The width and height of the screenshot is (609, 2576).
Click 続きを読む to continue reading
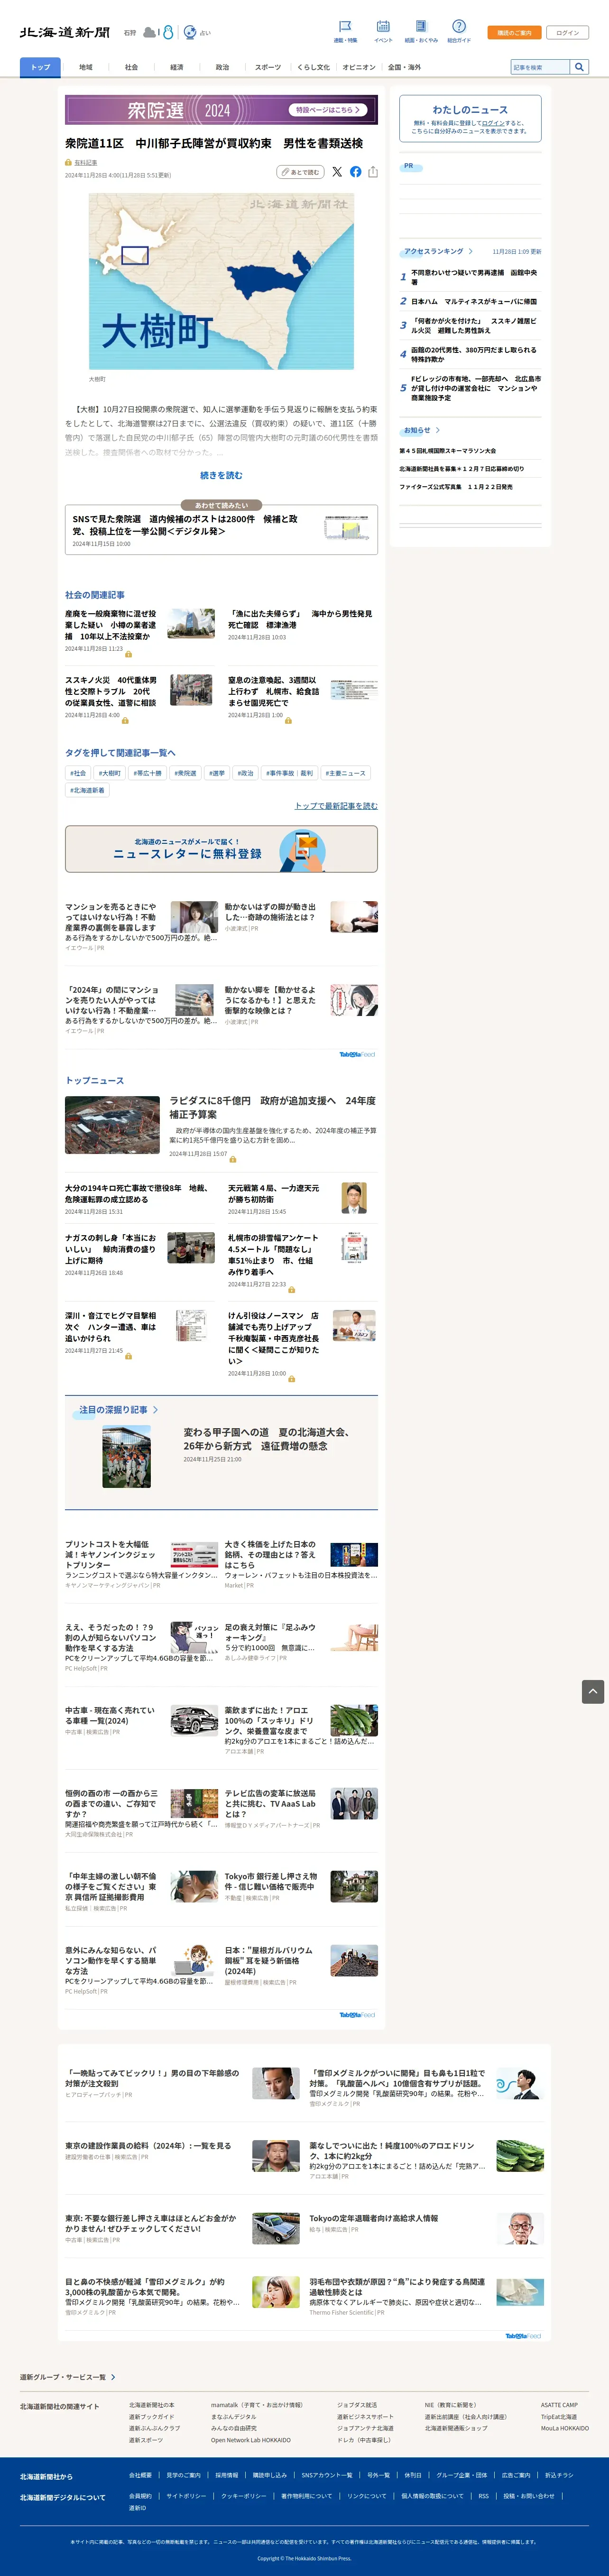tap(221, 475)
